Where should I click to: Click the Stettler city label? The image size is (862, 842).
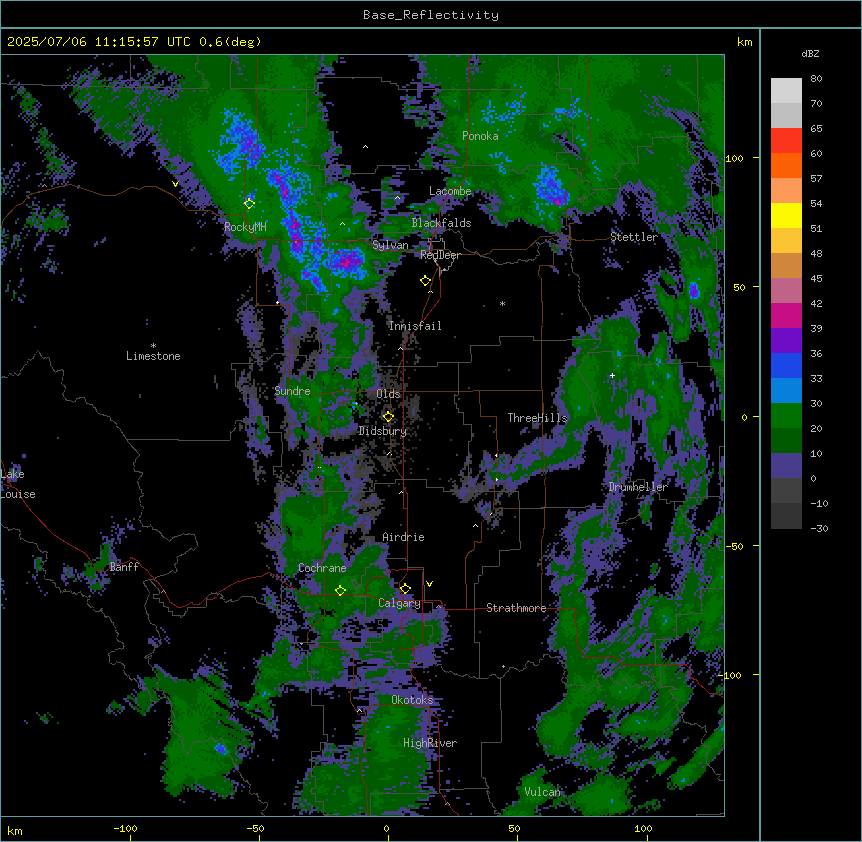(x=634, y=237)
